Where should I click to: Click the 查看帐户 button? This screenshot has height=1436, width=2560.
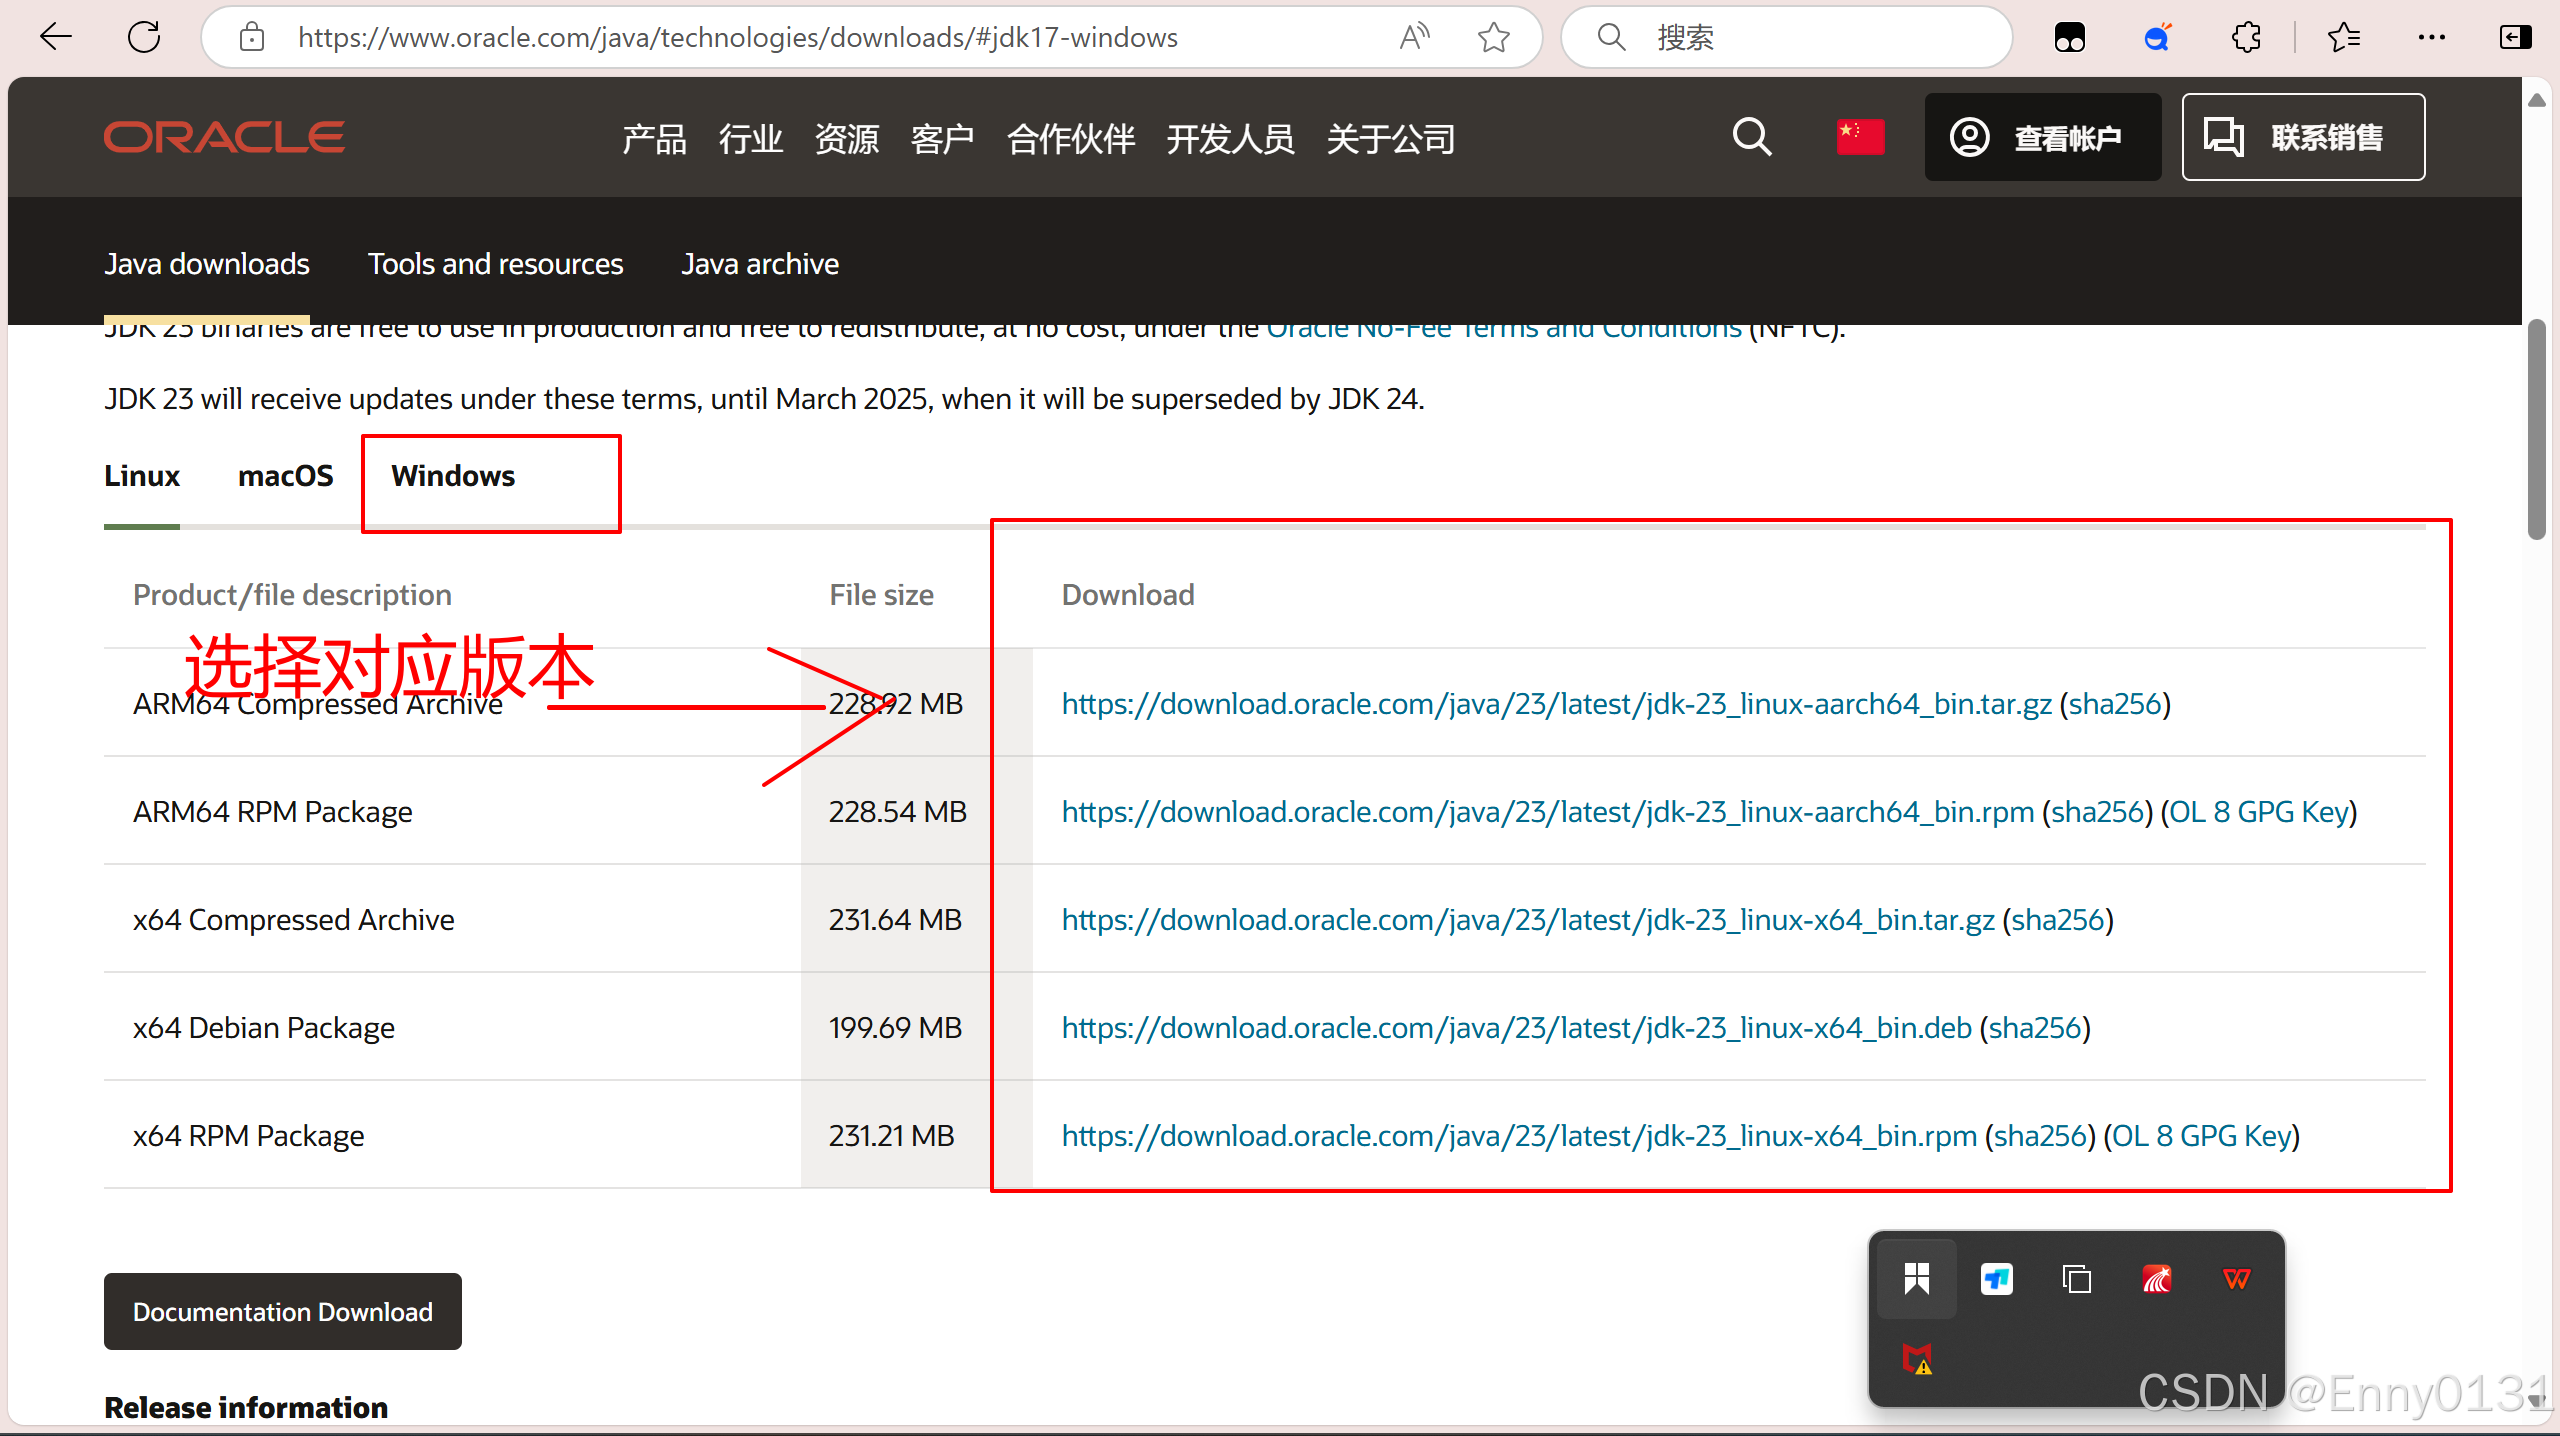[x=2042, y=137]
